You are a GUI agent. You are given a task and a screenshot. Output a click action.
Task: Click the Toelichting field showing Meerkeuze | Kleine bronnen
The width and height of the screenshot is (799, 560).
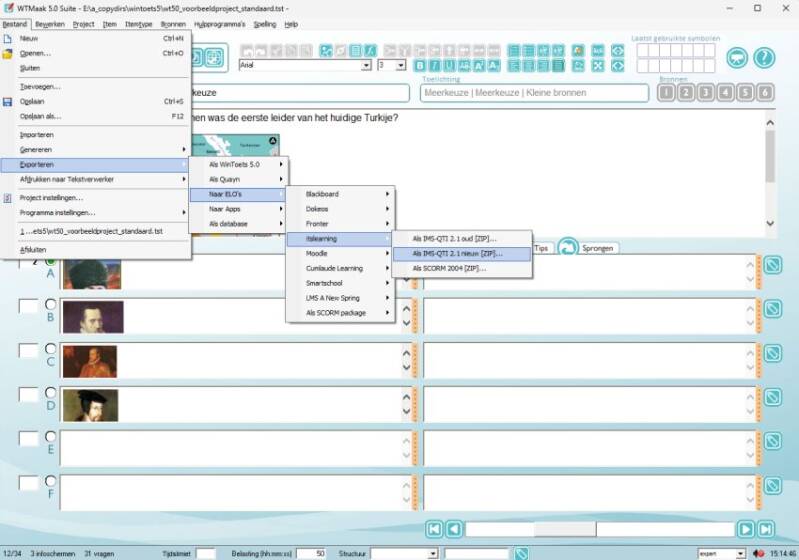click(534, 93)
